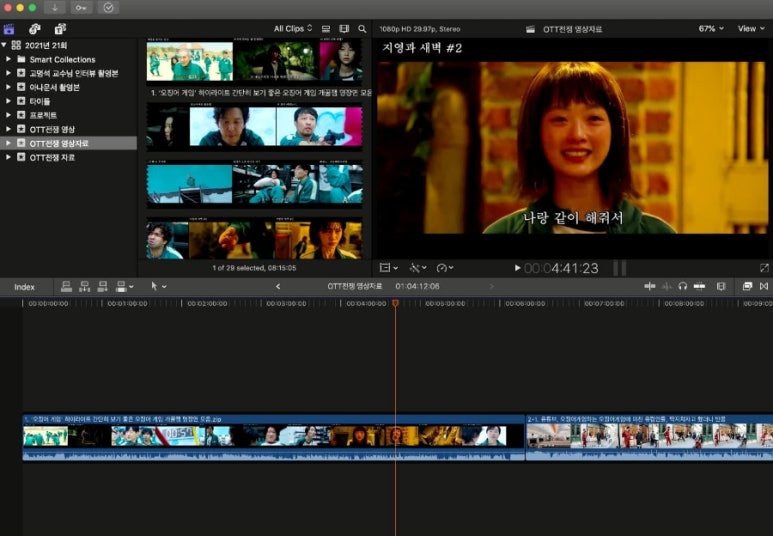Open the browser search magnifier

(x=362, y=29)
